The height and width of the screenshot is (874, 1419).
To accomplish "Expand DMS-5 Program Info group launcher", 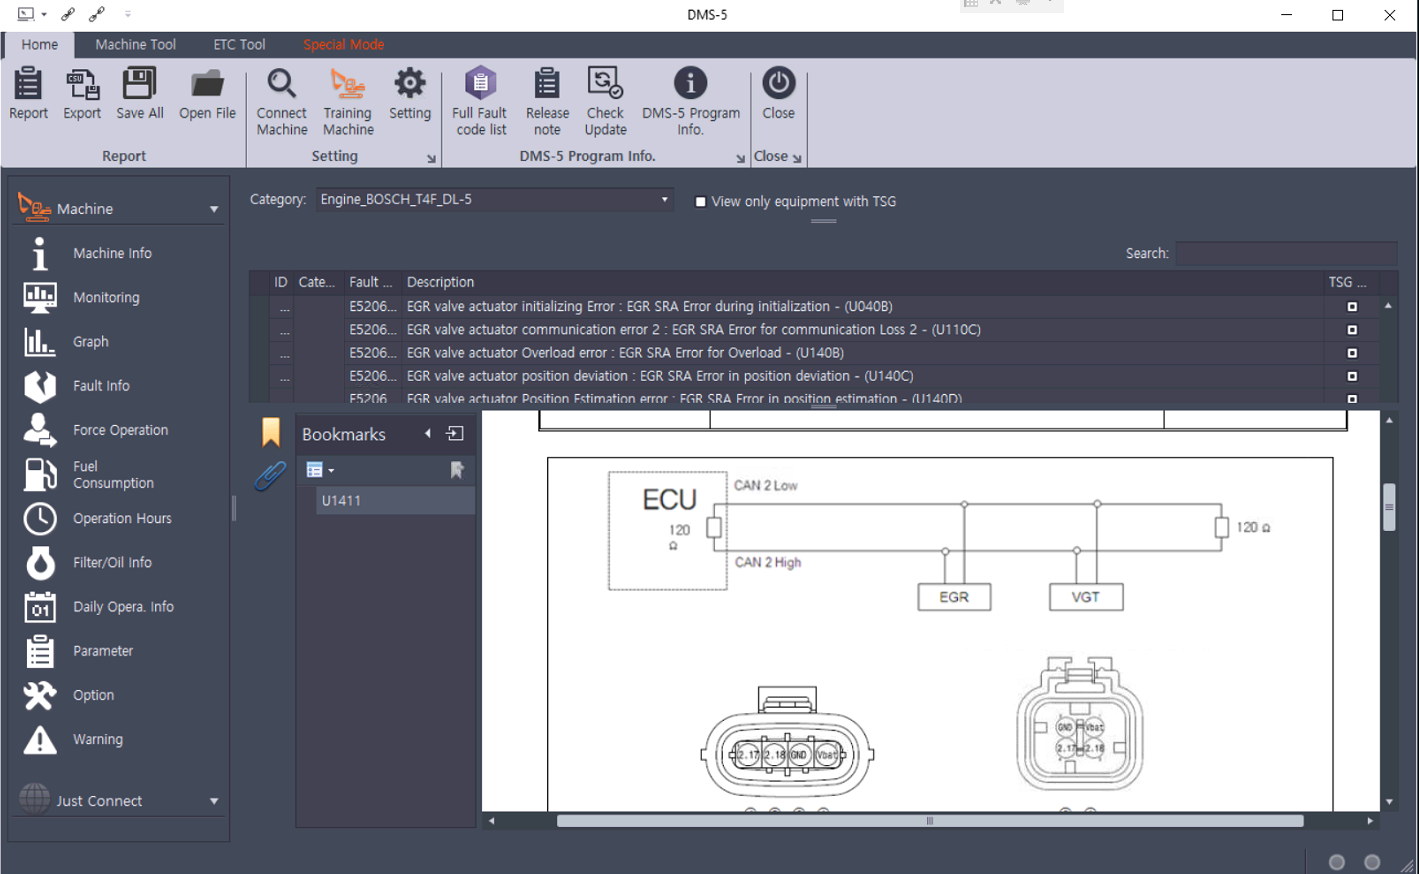I will pos(740,158).
